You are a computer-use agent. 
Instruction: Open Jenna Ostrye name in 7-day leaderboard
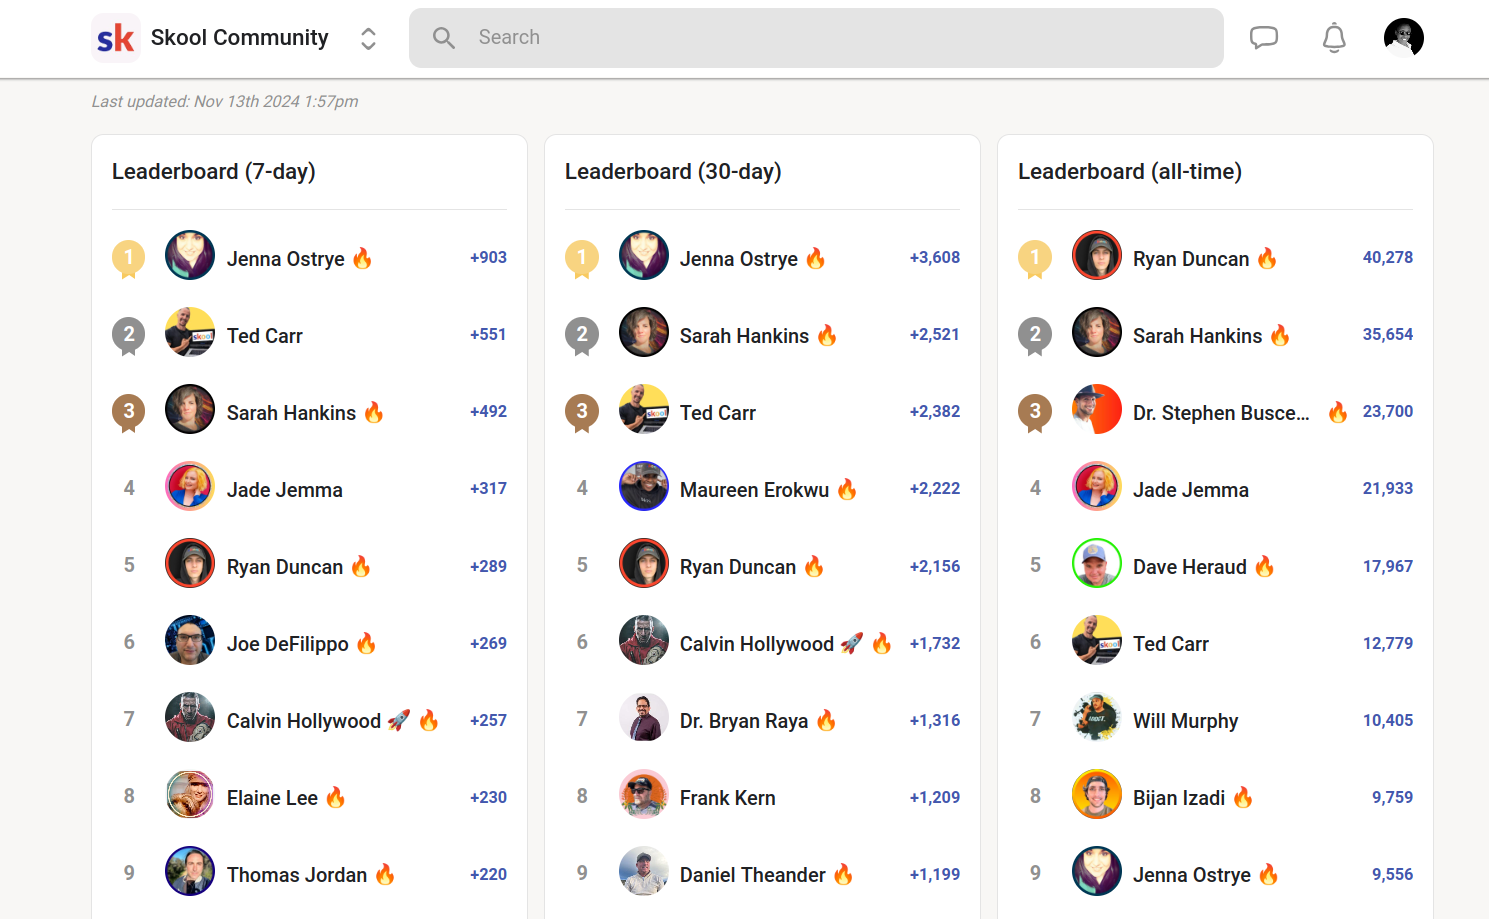(x=286, y=259)
